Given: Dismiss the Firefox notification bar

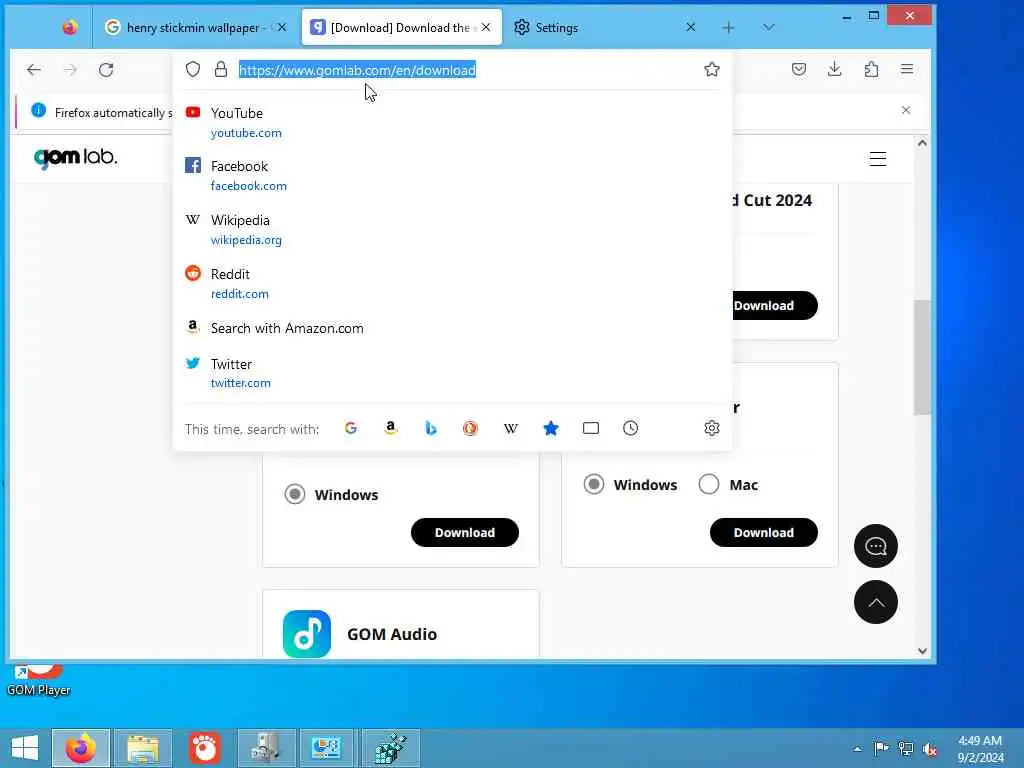Looking at the screenshot, I should [906, 110].
